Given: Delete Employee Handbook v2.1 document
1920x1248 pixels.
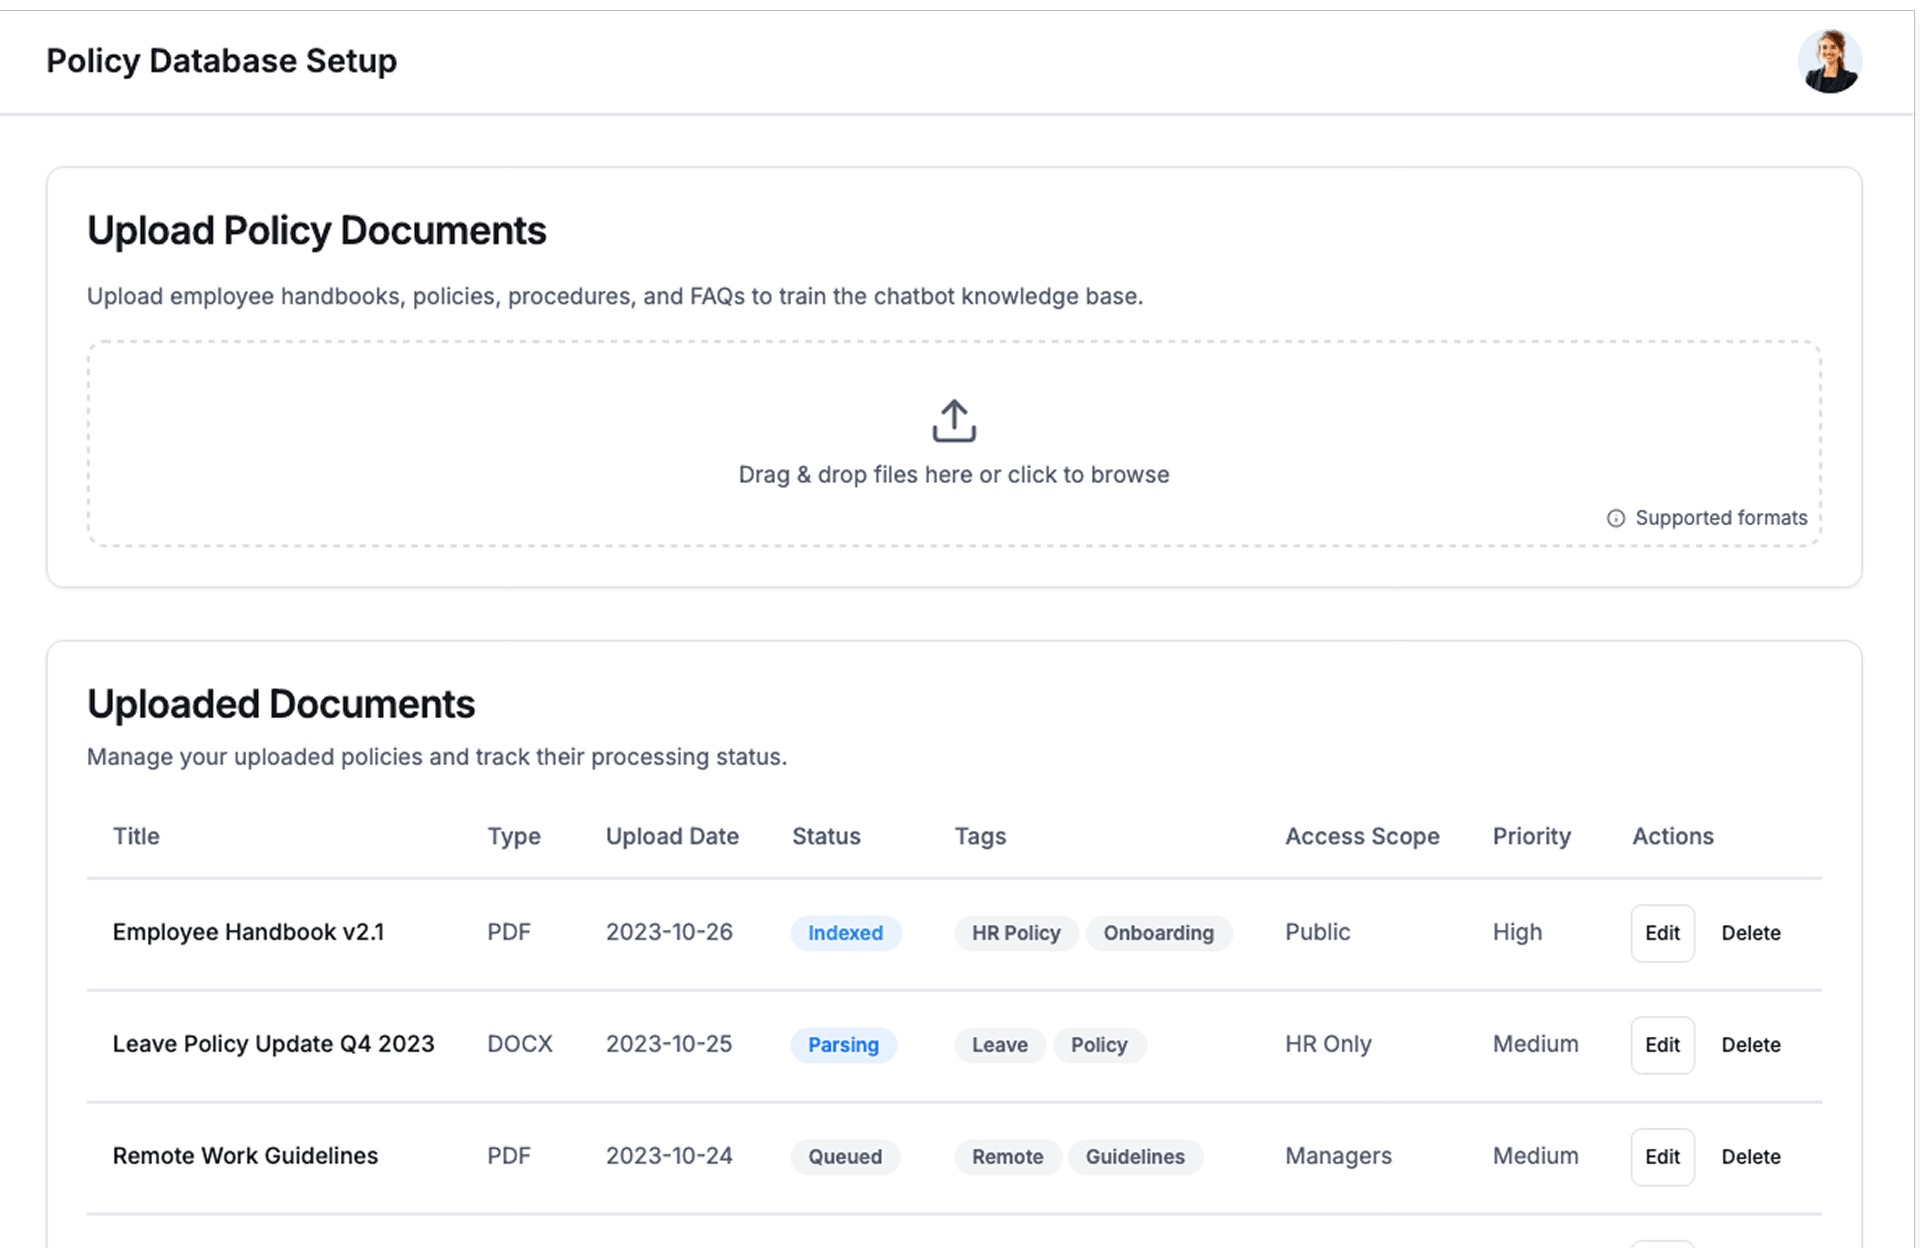Looking at the screenshot, I should click(x=1750, y=933).
